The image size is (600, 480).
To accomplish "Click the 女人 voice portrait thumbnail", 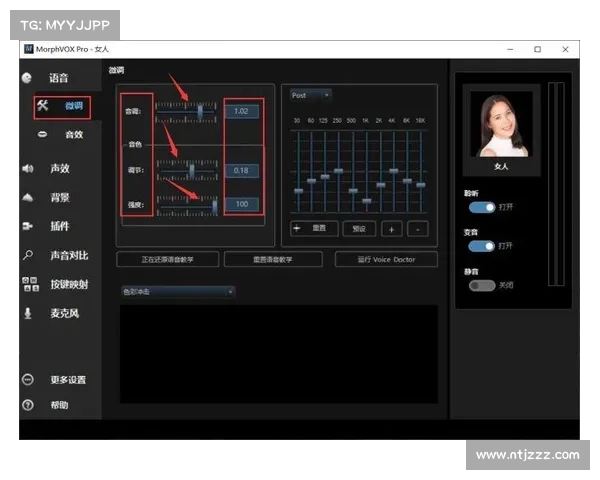I will point(501,124).
